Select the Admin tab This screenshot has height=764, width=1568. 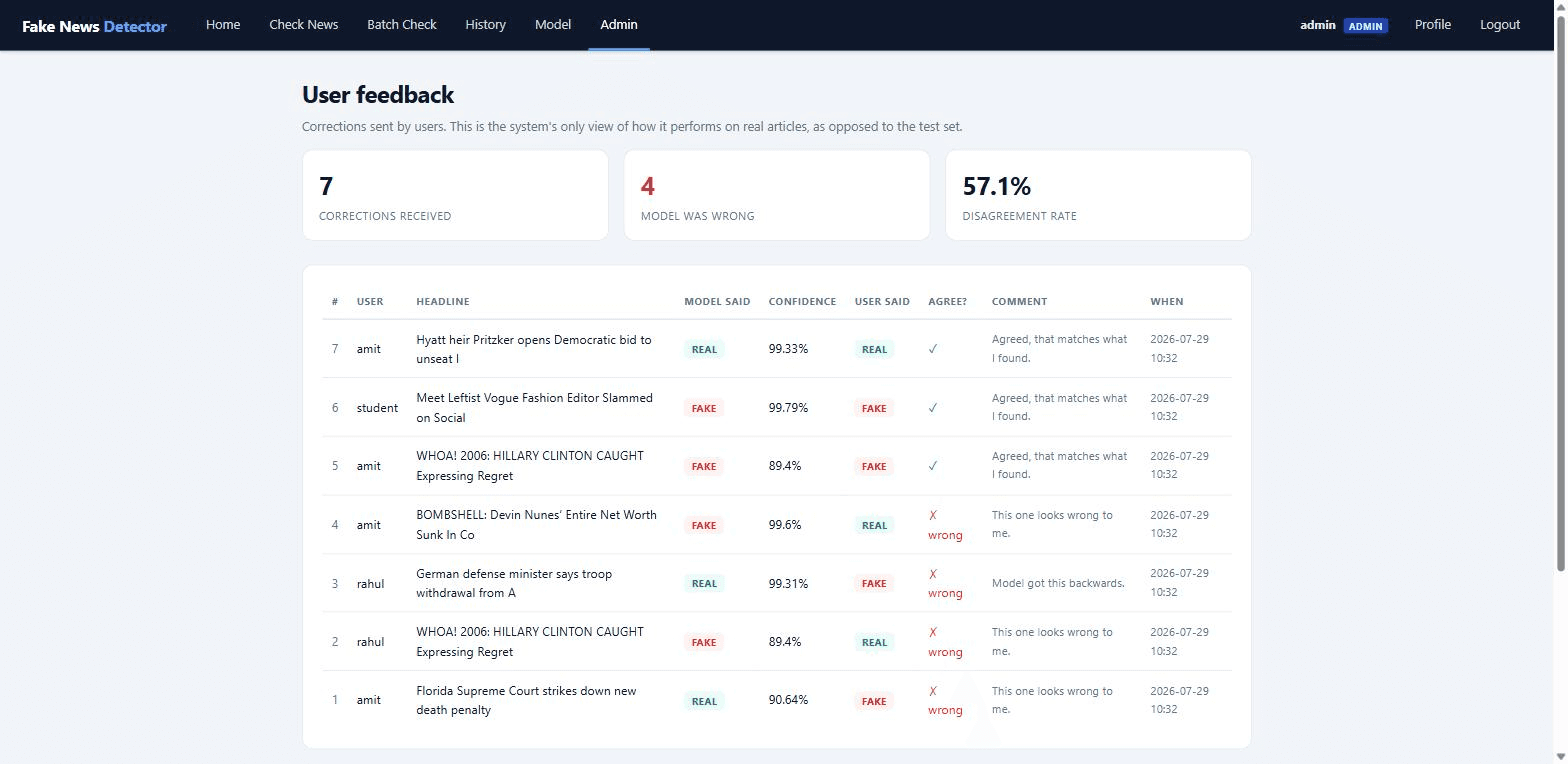click(x=619, y=24)
